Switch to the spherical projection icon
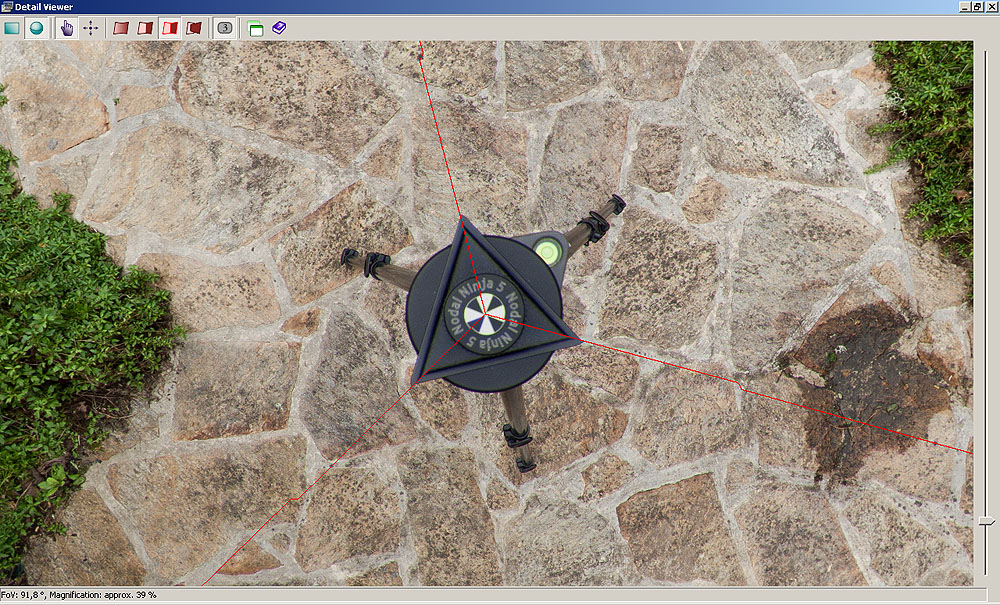The height and width of the screenshot is (605, 1000). (37, 28)
